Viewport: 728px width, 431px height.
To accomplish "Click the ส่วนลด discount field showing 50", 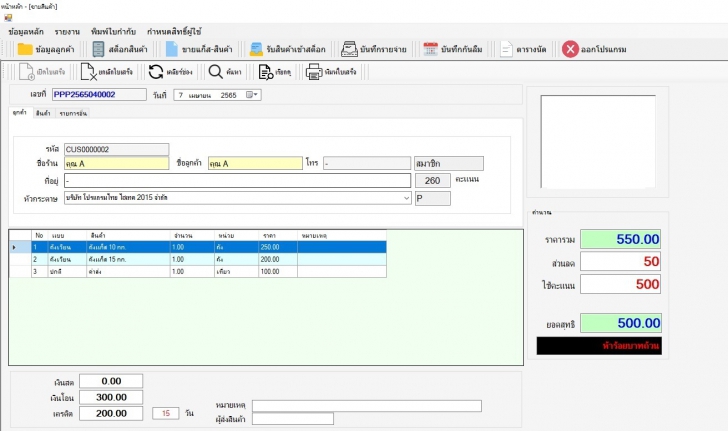I will click(x=622, y=261).
